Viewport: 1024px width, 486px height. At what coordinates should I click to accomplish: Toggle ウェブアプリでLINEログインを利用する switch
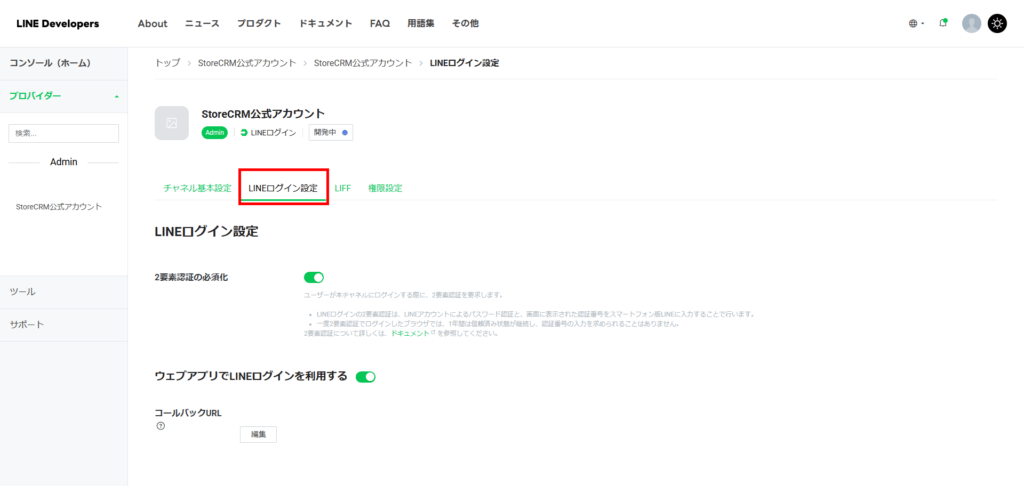(366, 377)
